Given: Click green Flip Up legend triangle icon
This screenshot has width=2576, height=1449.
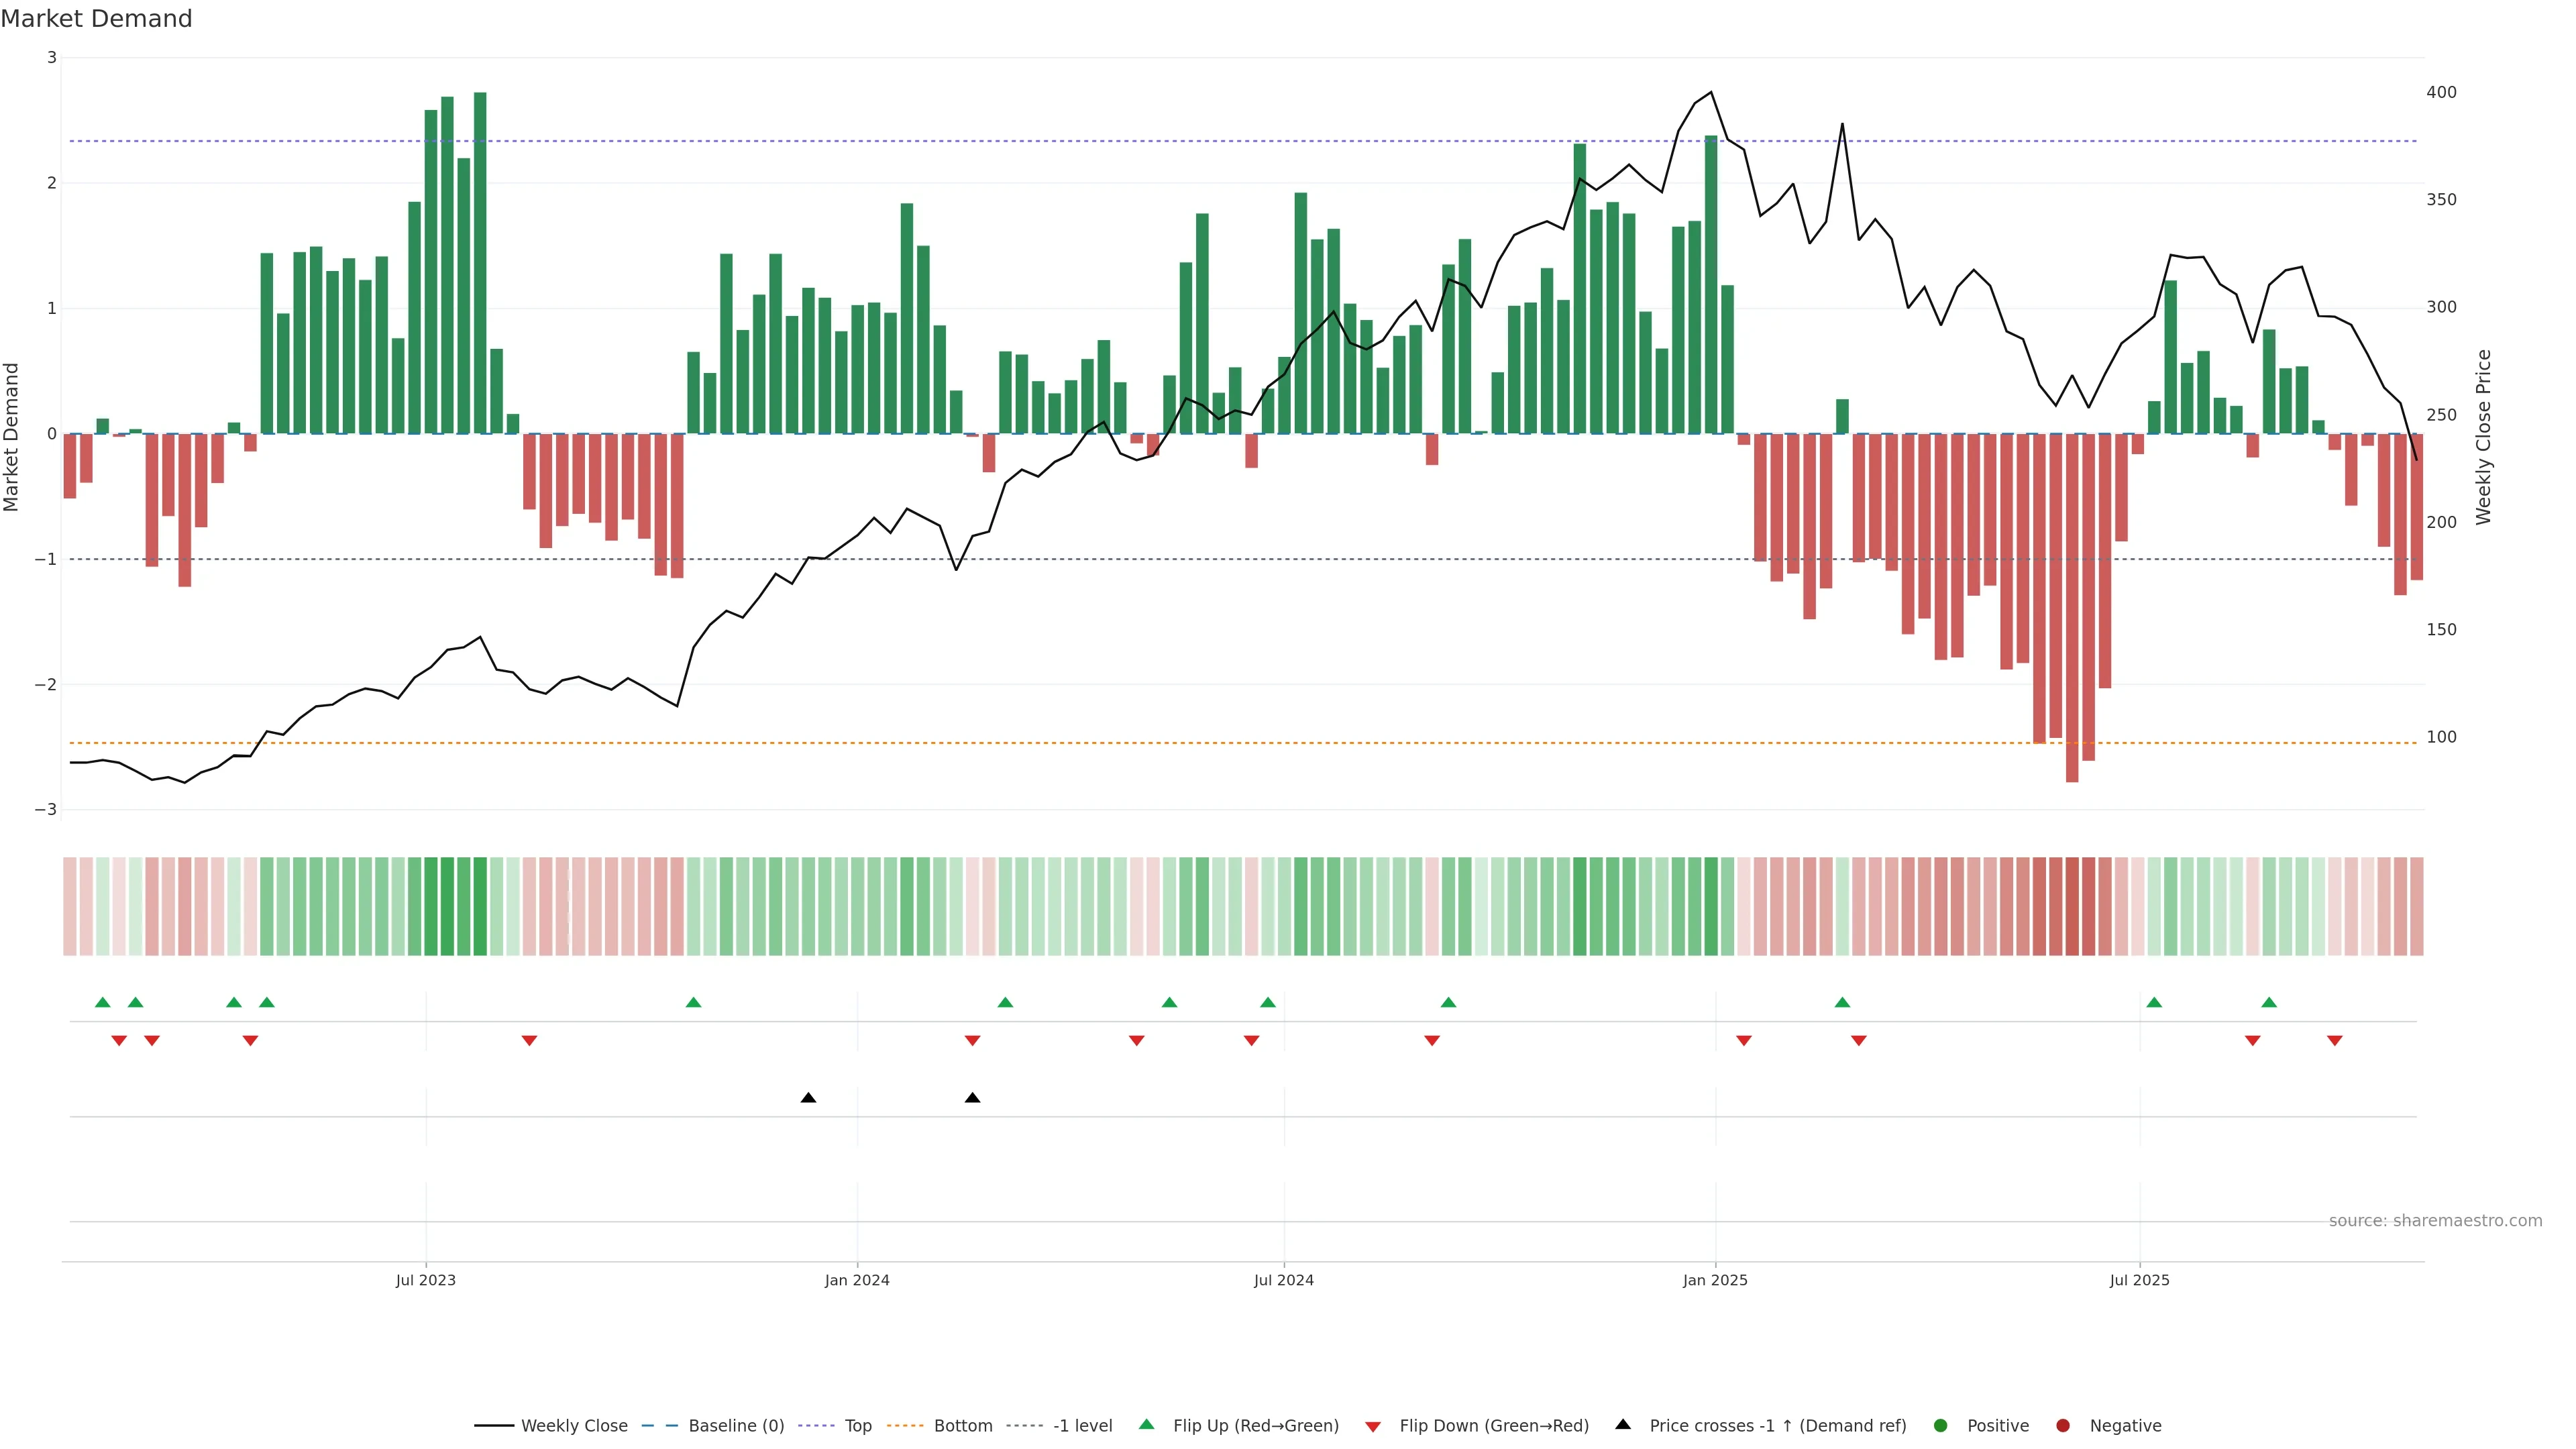Looking at the screenshot, I should click(x=1147, y=1425).
